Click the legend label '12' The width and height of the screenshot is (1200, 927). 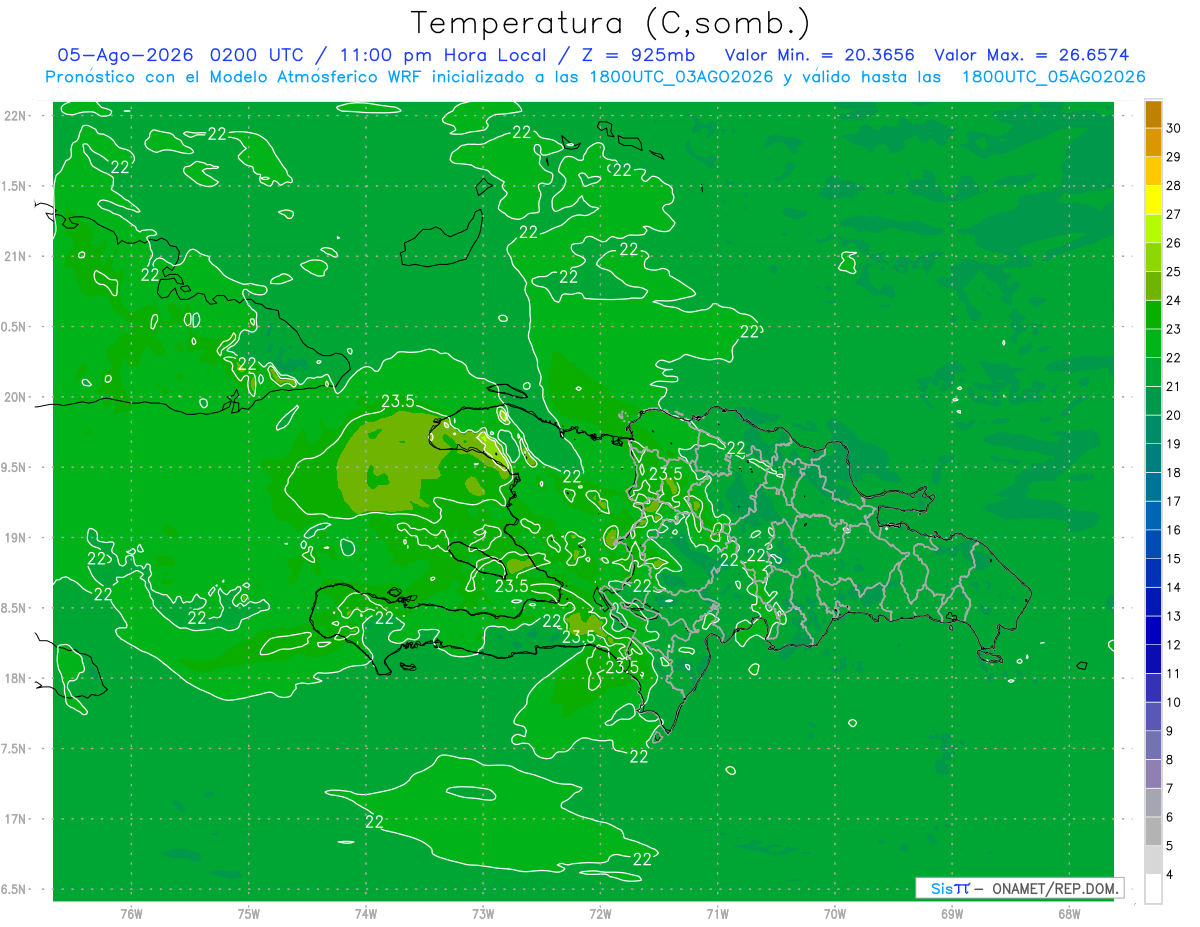[x=1173, y=645]
